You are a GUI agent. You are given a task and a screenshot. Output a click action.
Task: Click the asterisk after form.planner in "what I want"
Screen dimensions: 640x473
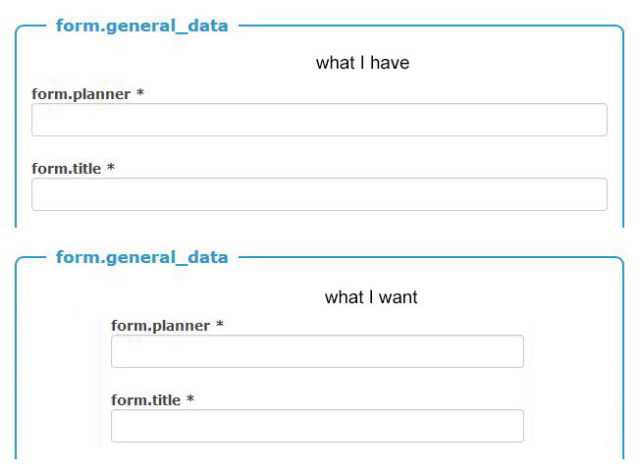(220, 326)
